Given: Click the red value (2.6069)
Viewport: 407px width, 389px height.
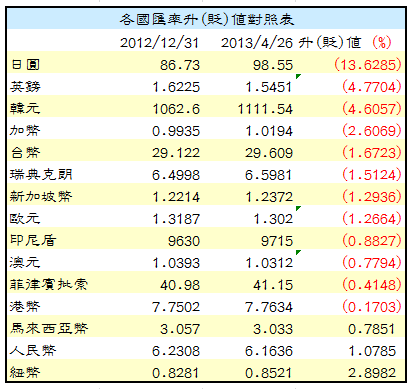Looking at the screenshot, I should tap(372, 131).
